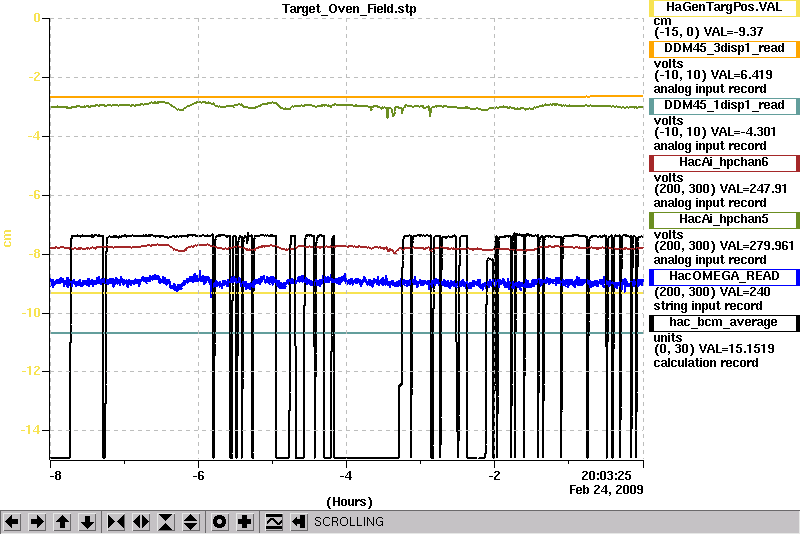Select the hac_bcm_average legend entry
This screenshot has width=800, height=534.
[724, 323]
